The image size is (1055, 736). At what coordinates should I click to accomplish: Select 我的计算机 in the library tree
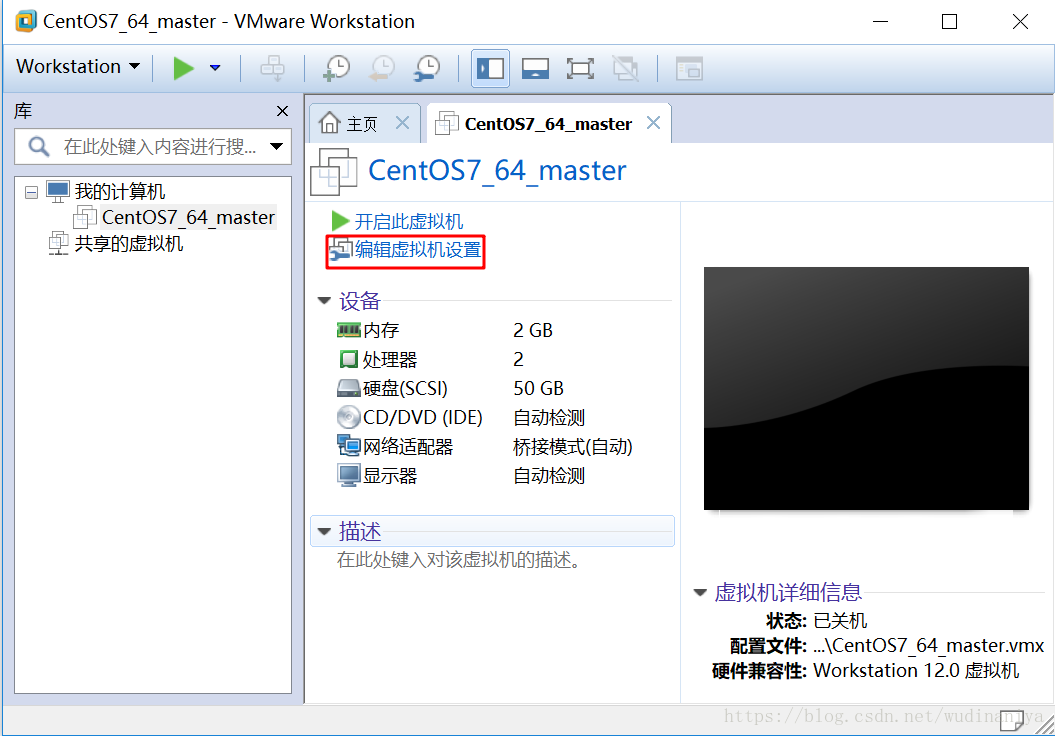tap(120, 192)
